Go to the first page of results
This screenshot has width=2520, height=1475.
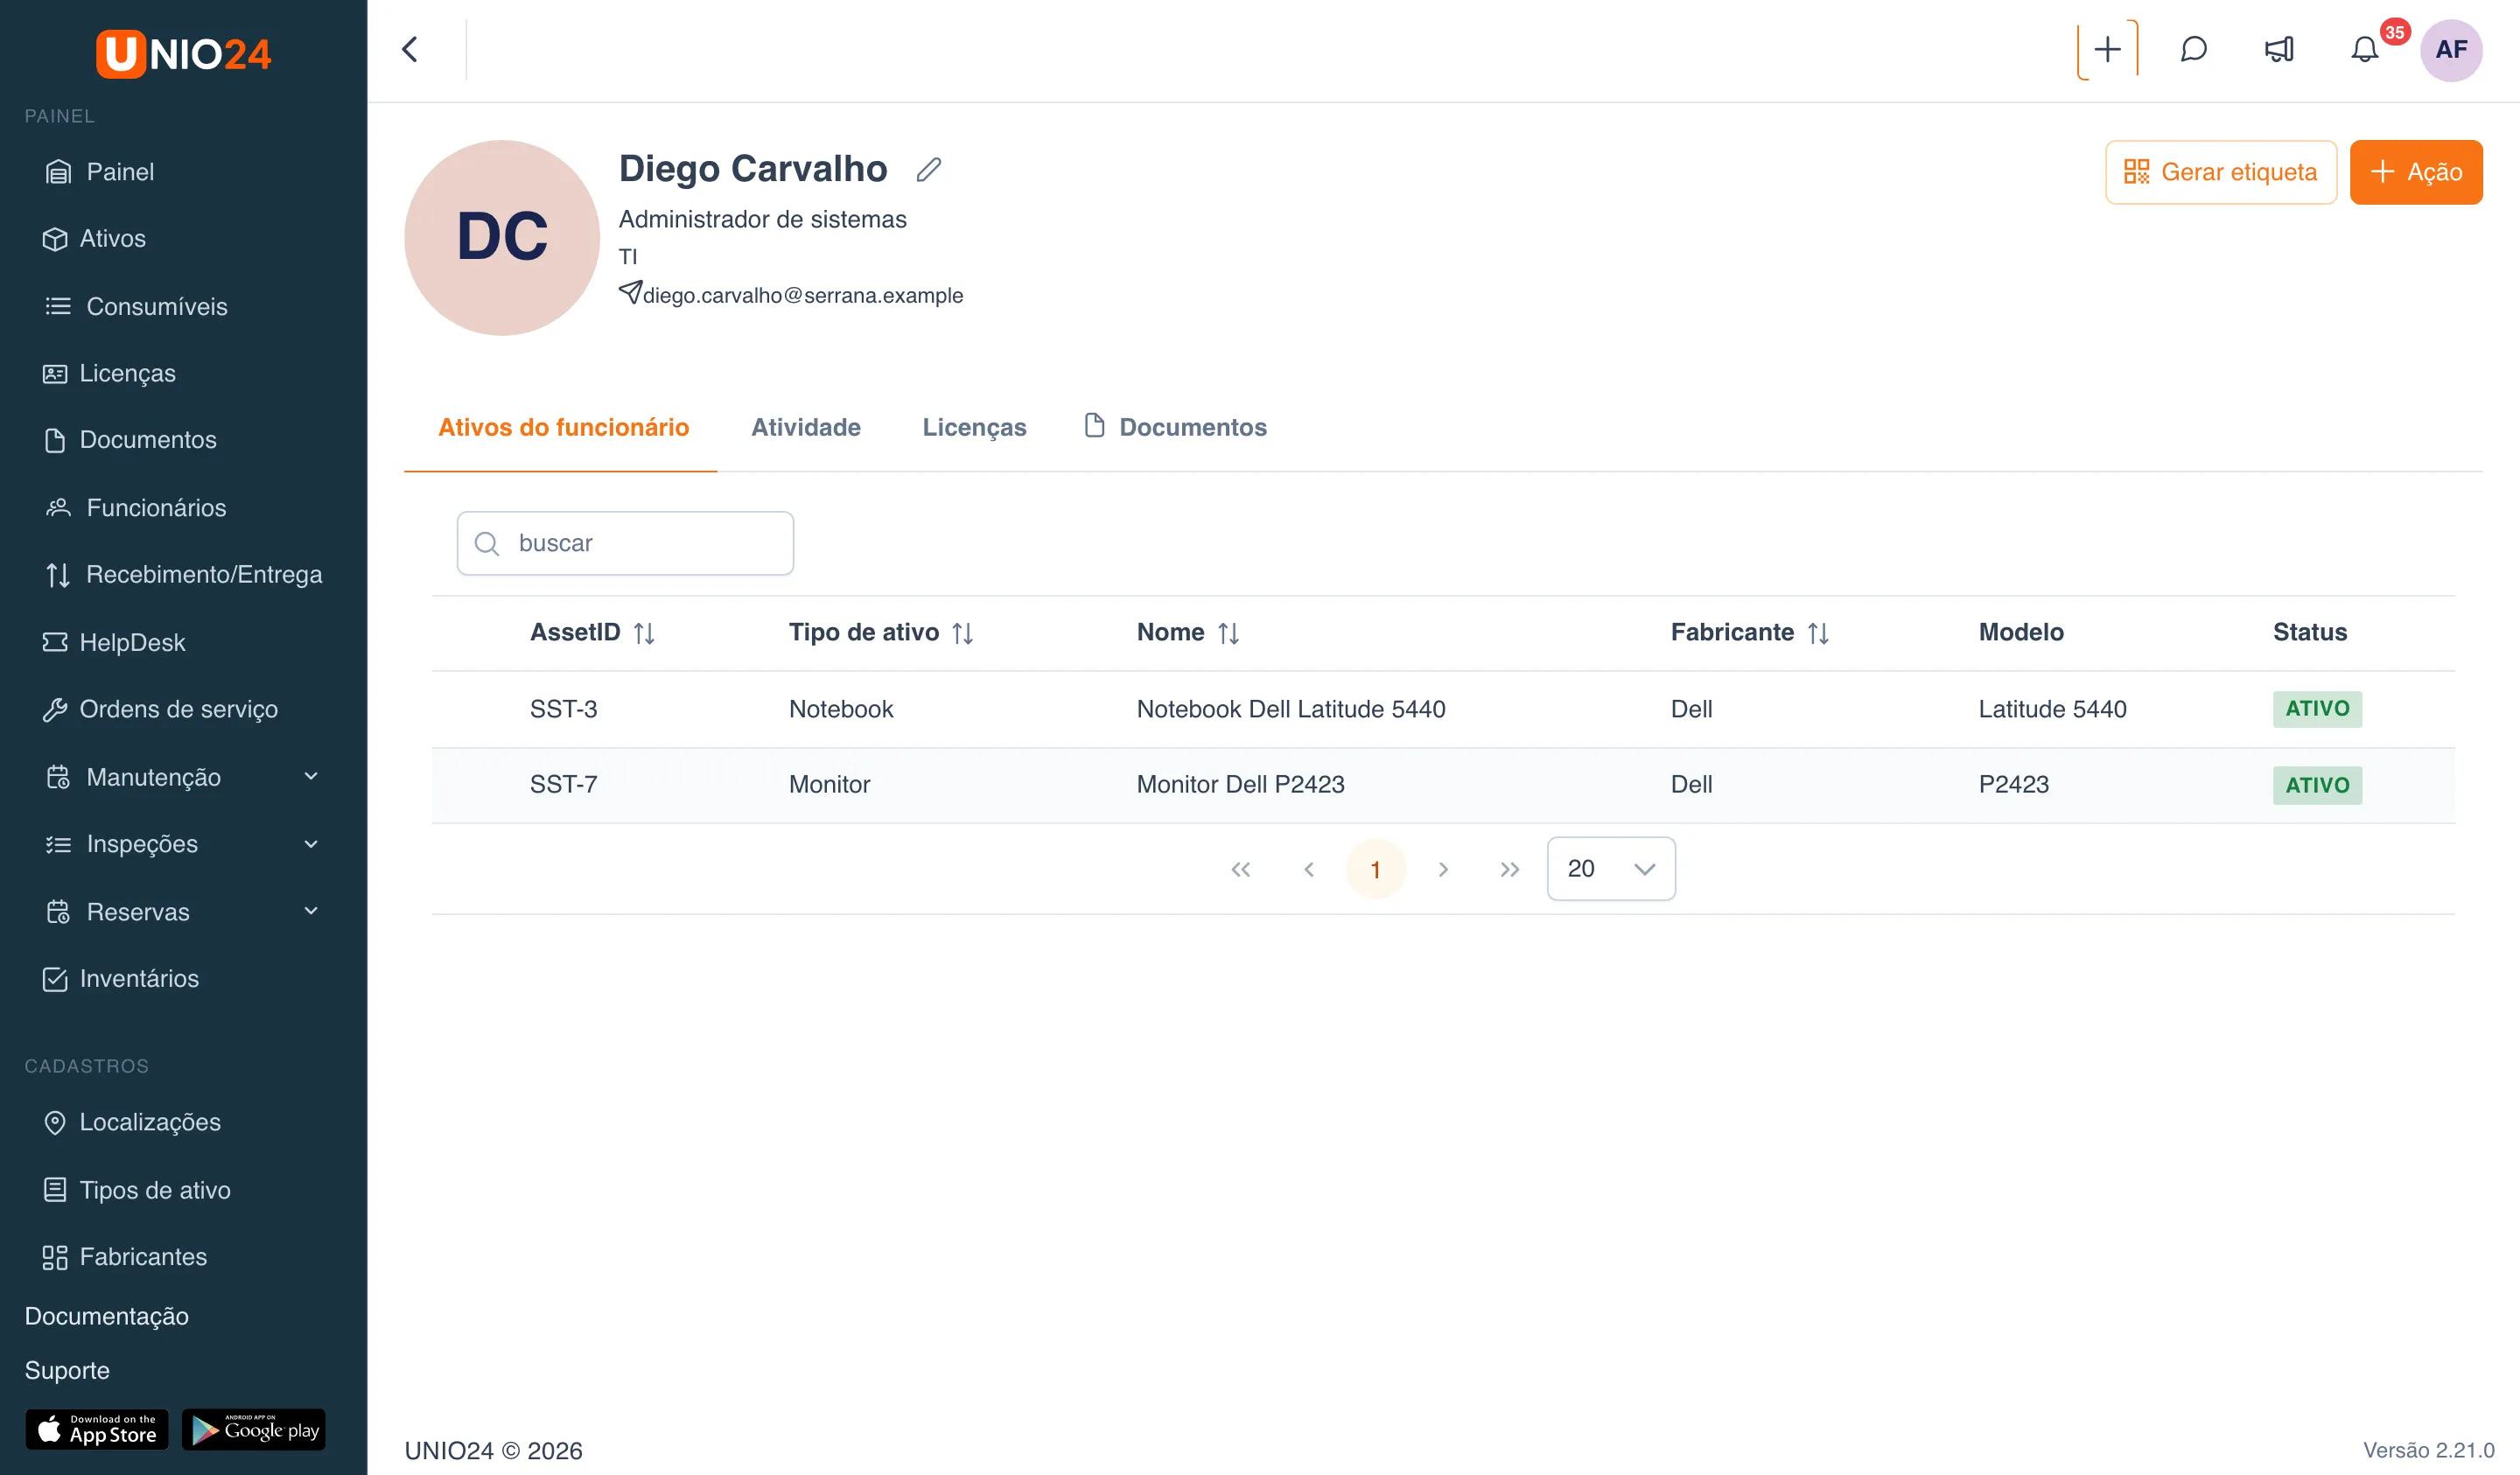[x=1241, y=869]
